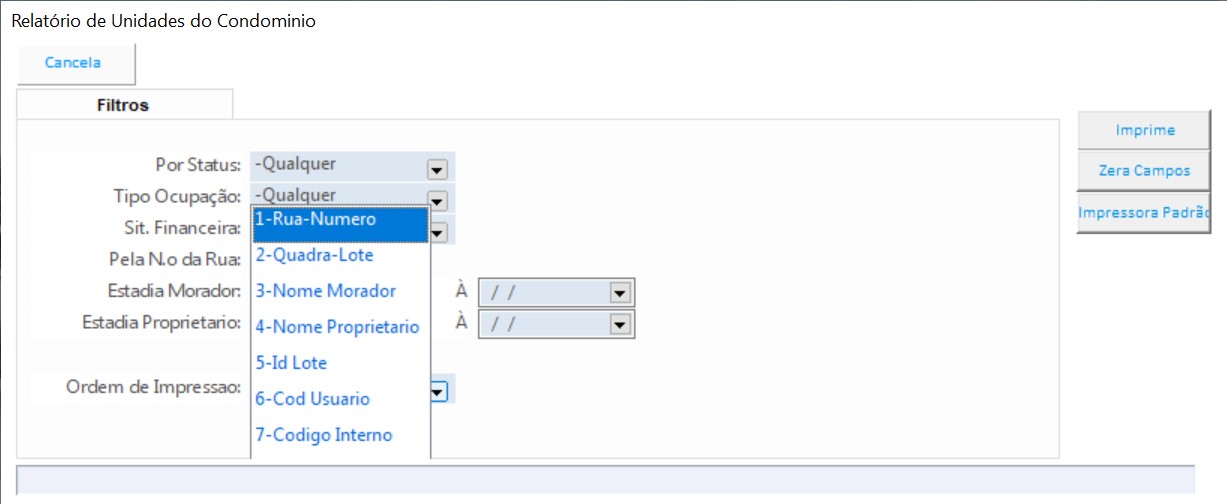Click the Estadia Proprietario end date field
Screen dimensions: 1227x504
pyautogui.click(x=545, y=325)
